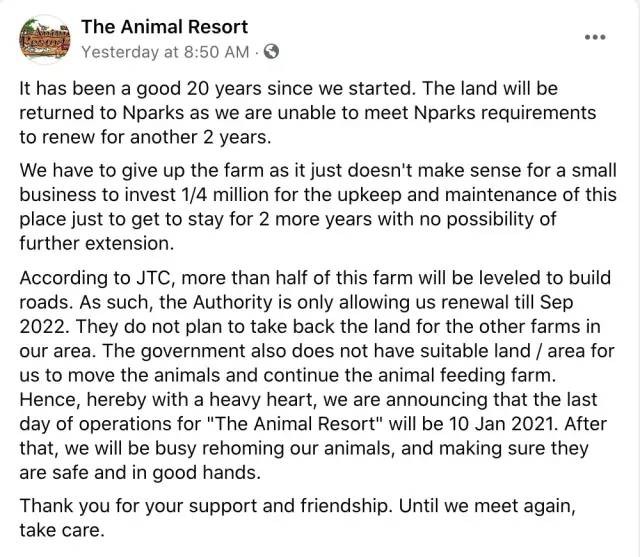This screenshot has width=640, height=557.
Task: Click The Animal Resort profile picture
Action: click(43, 38)
